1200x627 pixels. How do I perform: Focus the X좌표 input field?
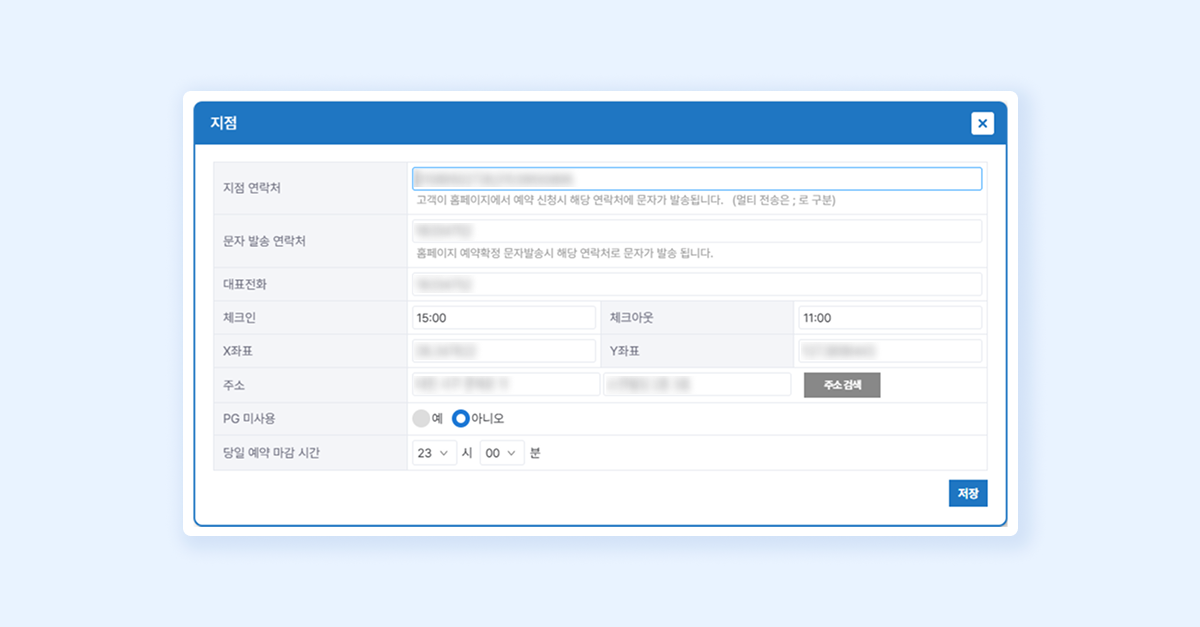(x=504, y=351)
